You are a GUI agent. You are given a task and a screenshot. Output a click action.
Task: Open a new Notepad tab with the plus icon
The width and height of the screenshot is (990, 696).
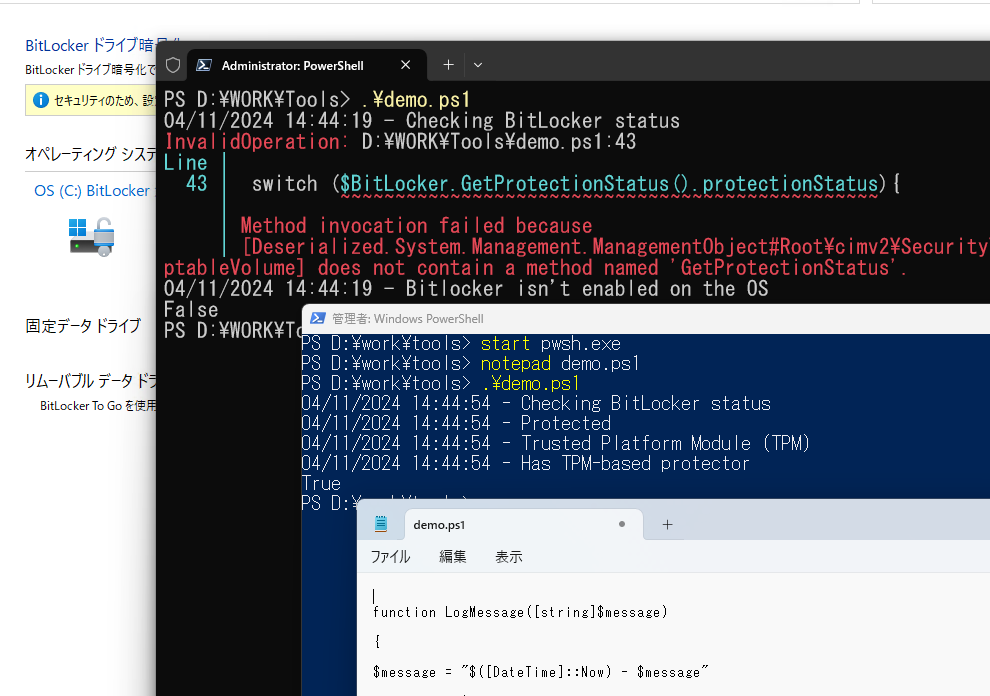tap(667, 523)
